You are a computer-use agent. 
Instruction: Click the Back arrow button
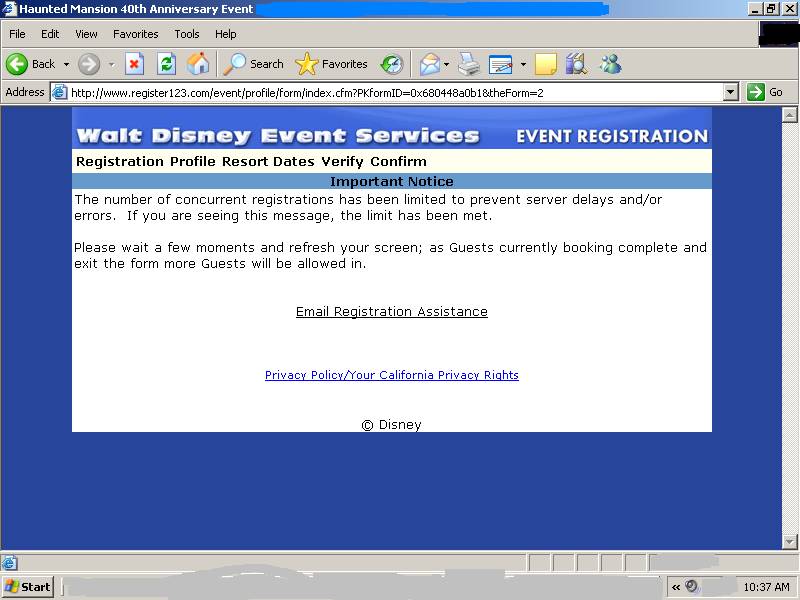click(x=30, y=64)
